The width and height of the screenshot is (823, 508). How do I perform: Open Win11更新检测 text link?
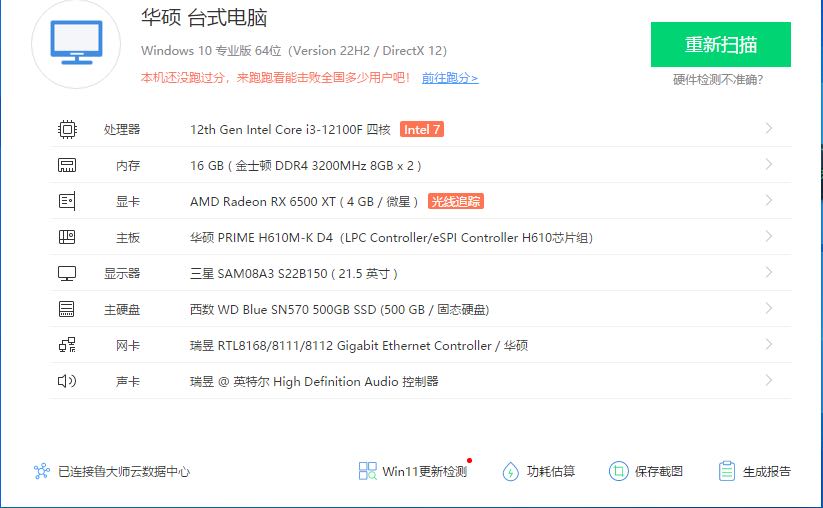[x=424, y=471]
